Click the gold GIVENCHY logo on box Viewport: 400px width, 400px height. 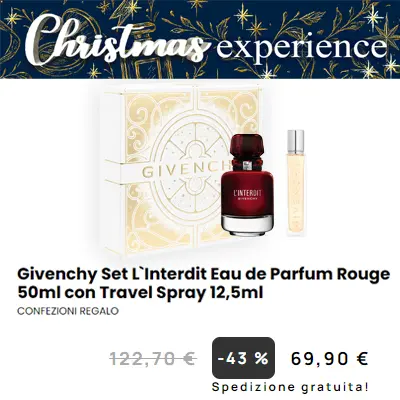pos(187,171)
